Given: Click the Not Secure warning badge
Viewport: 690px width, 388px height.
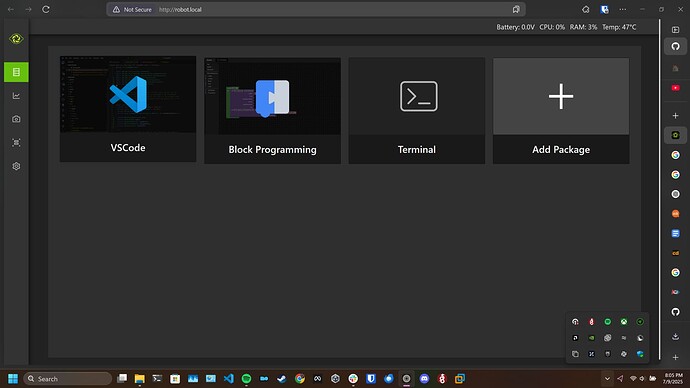Looking at the screenshot, I should tap(132, 9).
